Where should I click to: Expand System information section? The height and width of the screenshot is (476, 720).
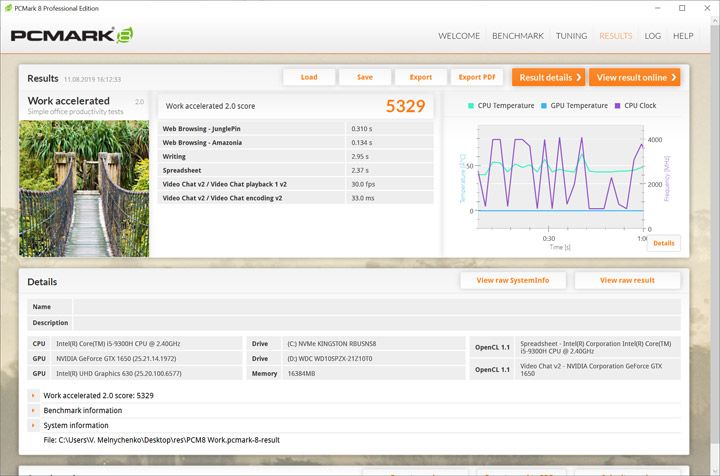click(33, 426)
